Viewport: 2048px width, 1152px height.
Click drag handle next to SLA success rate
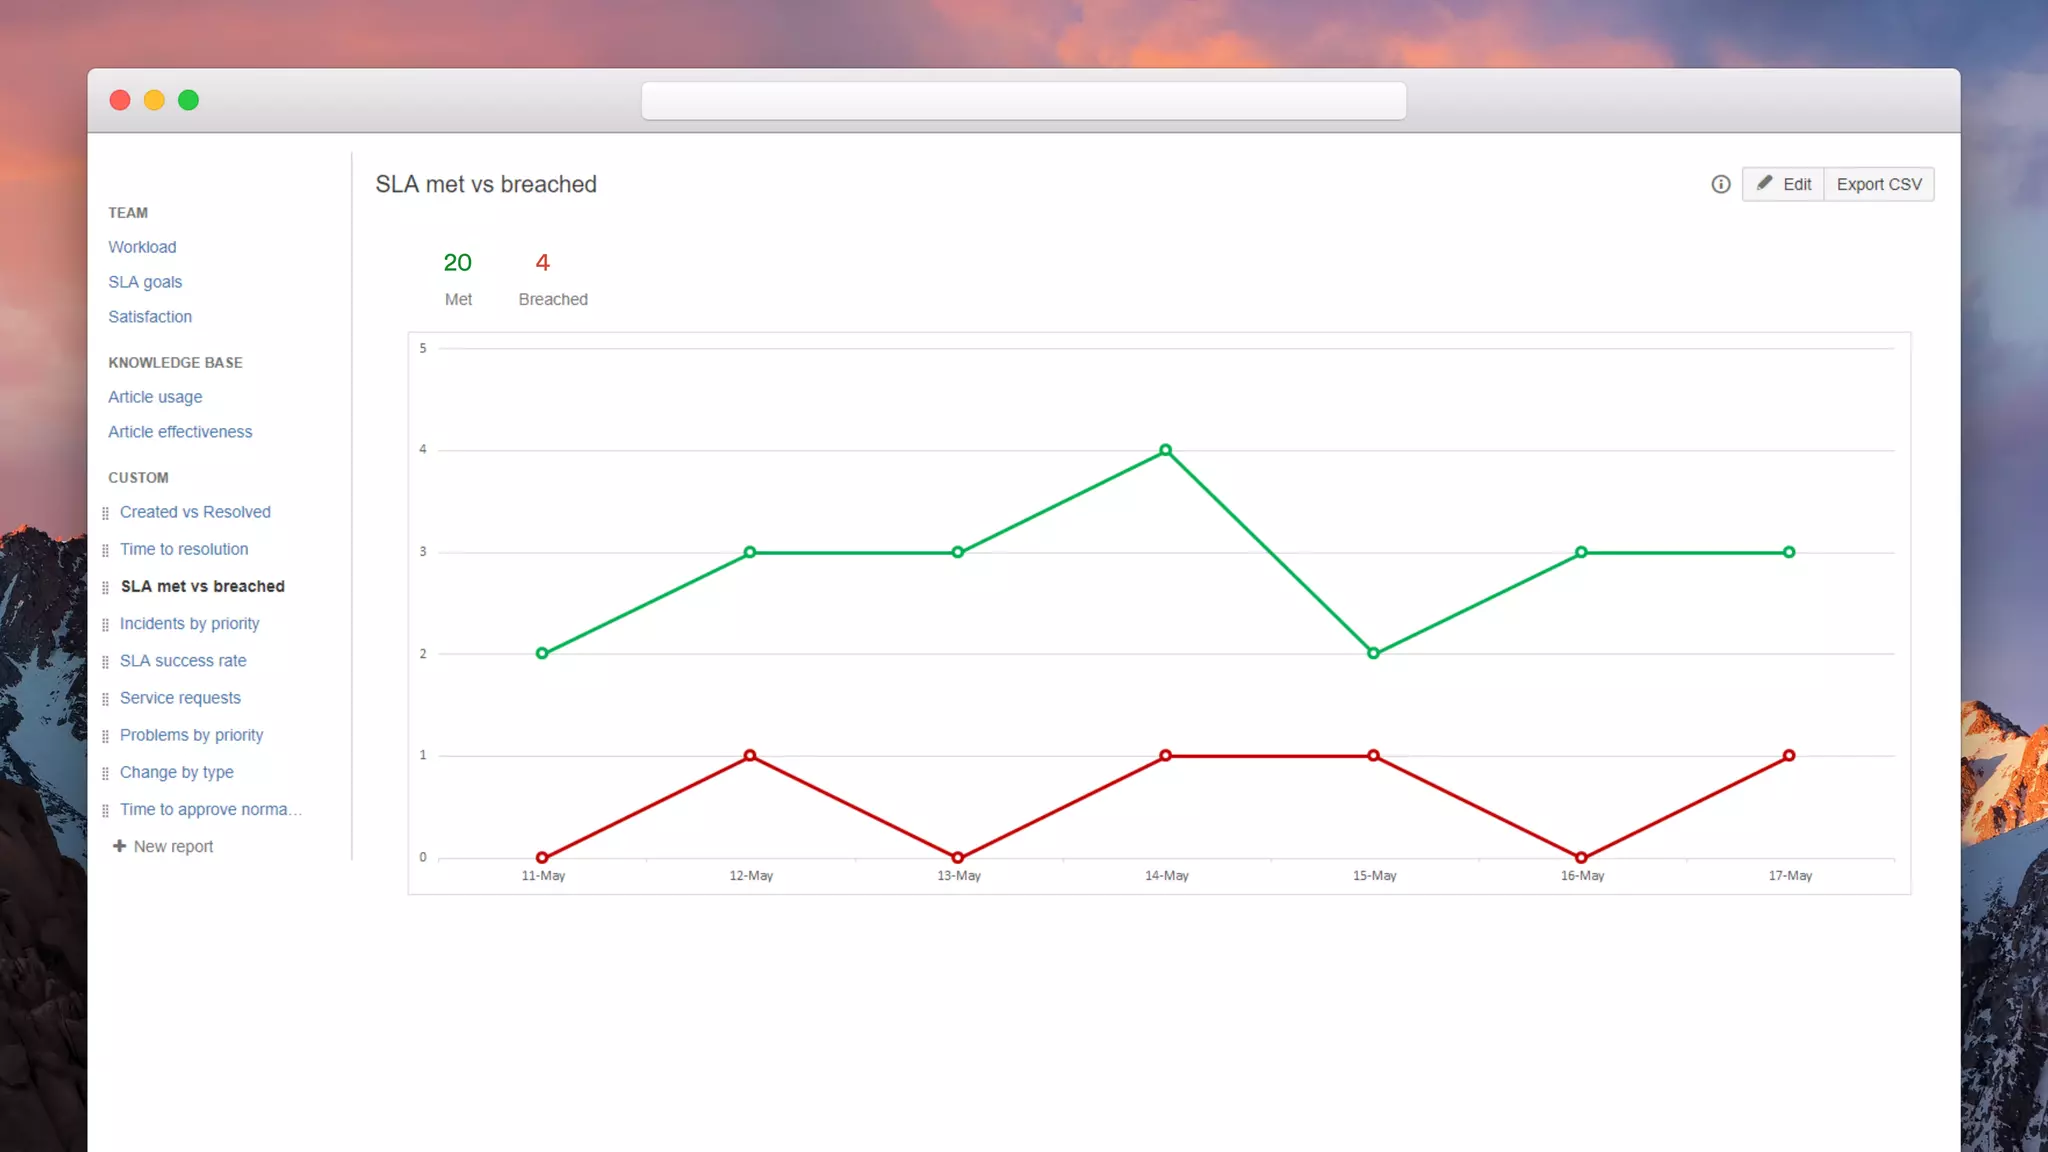click(x=105, y=661)
